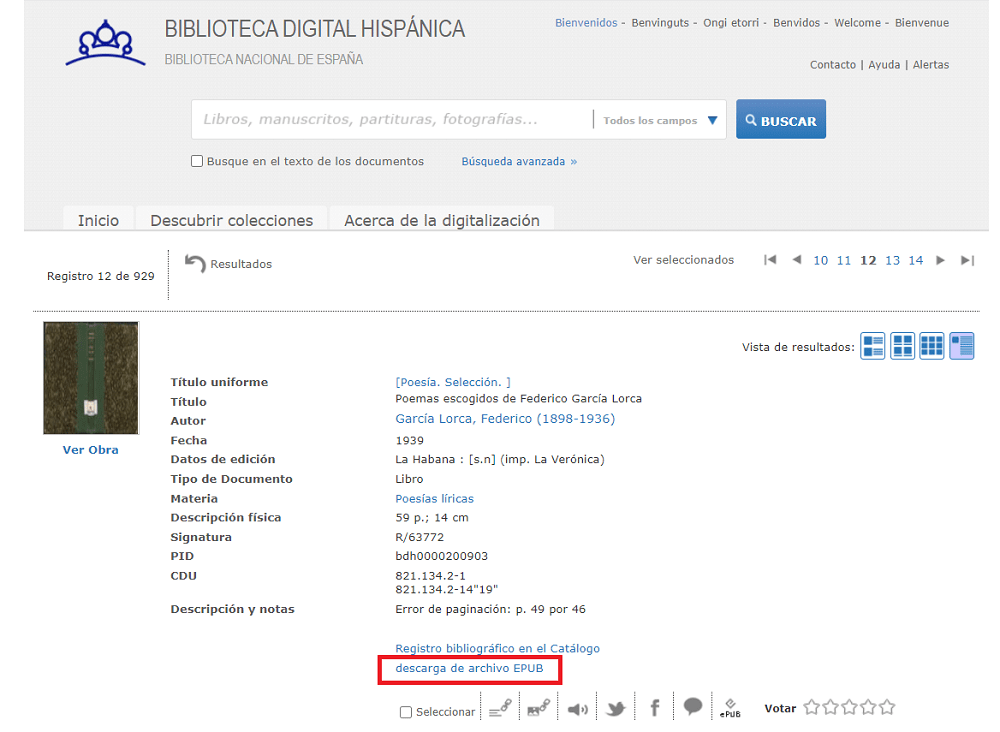This screenshot has height=732, width=1000.
Task: Select the two-column grid results view icon
Action: click(902, 346)
